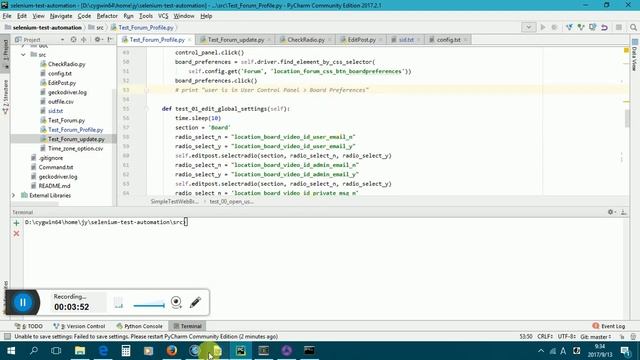
Task: Click Hide Project panel icon
Action: 110,40
